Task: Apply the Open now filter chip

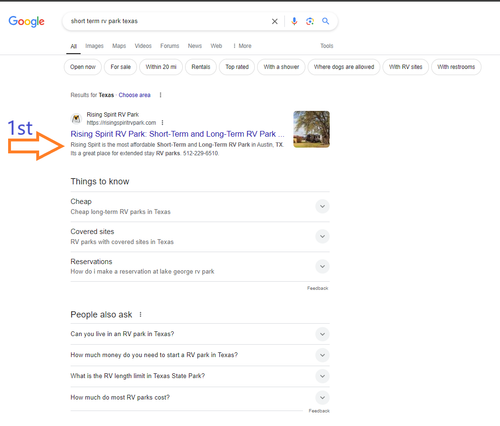Action: (x=83, y=67)
